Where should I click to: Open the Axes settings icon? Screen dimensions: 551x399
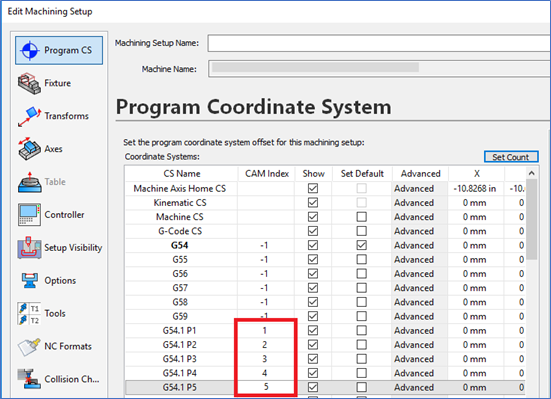point(30,149)
